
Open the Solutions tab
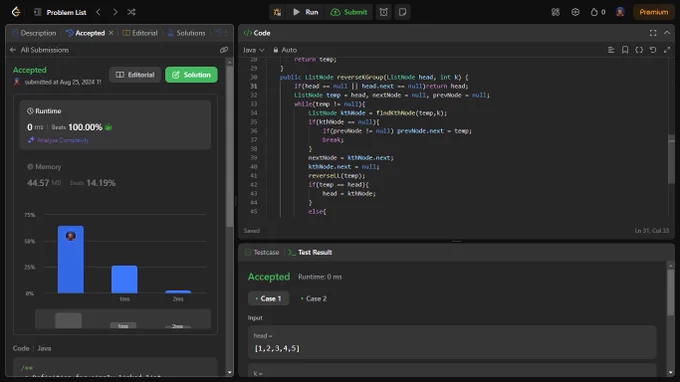coord(186,33)
